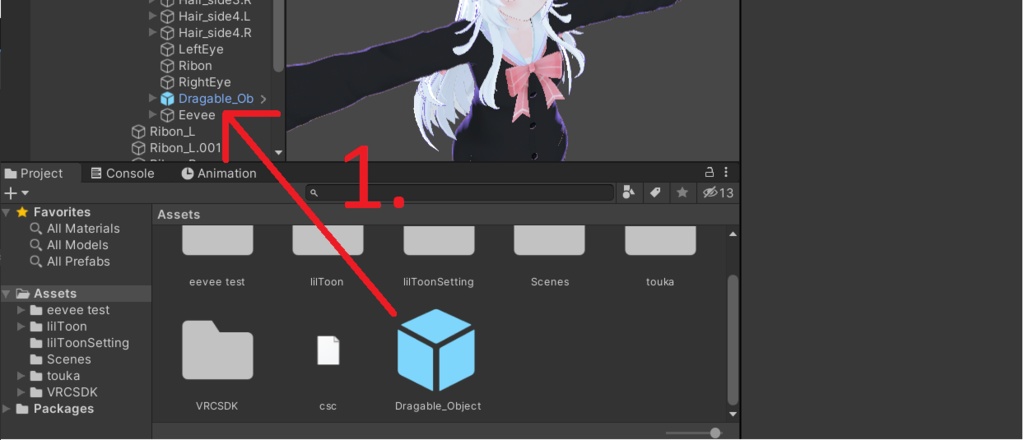Click the Hierarchy vertical scrollbar thumb
This screenshot has height=440, width=1024.
pyautogui.click(x=279, y=36)
